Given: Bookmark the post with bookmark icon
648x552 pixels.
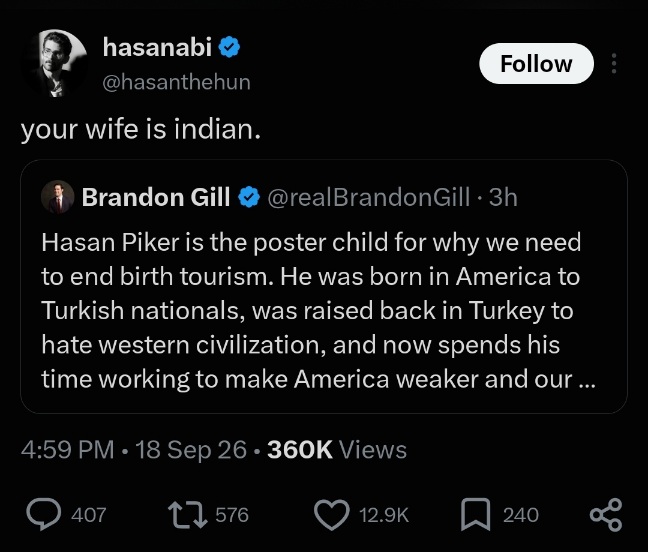Looking at the screenshot, I should coord(476,514).
